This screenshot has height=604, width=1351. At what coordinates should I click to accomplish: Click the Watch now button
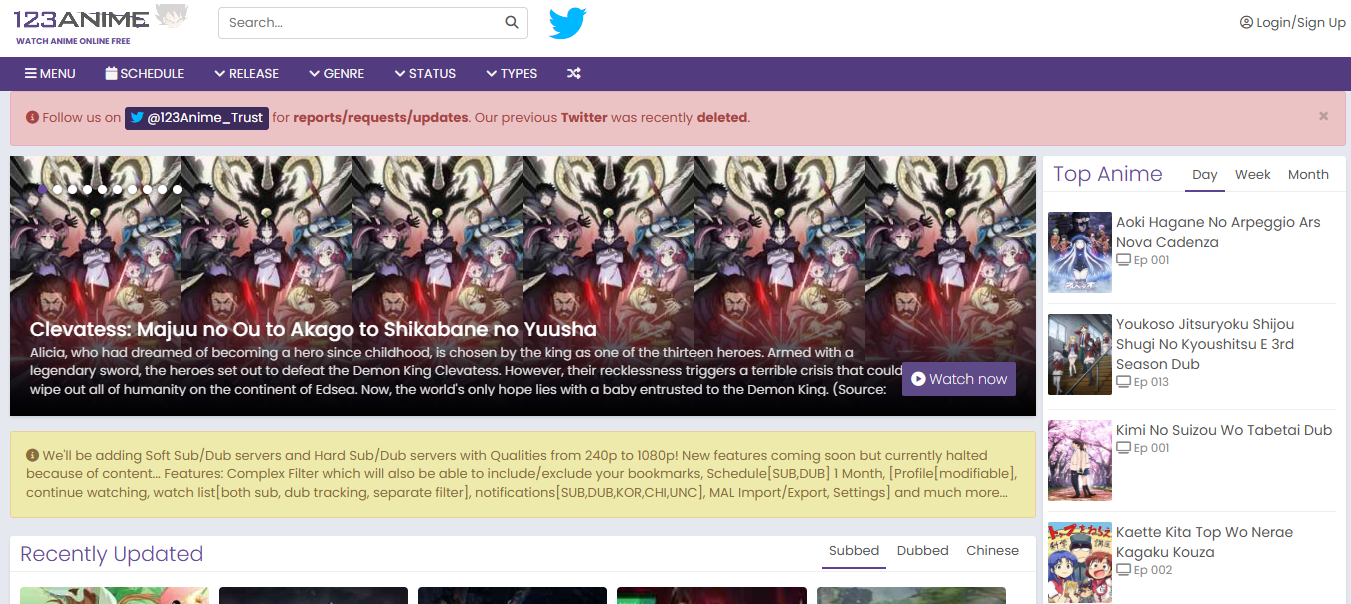coord(959,379)
